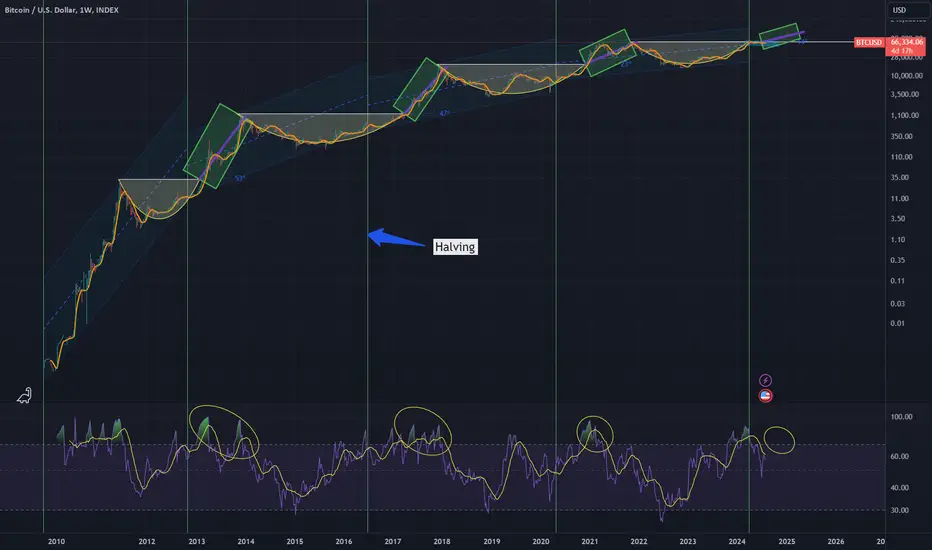
Task: Click the 0.35 price axis label
Action: coord(898,260)
